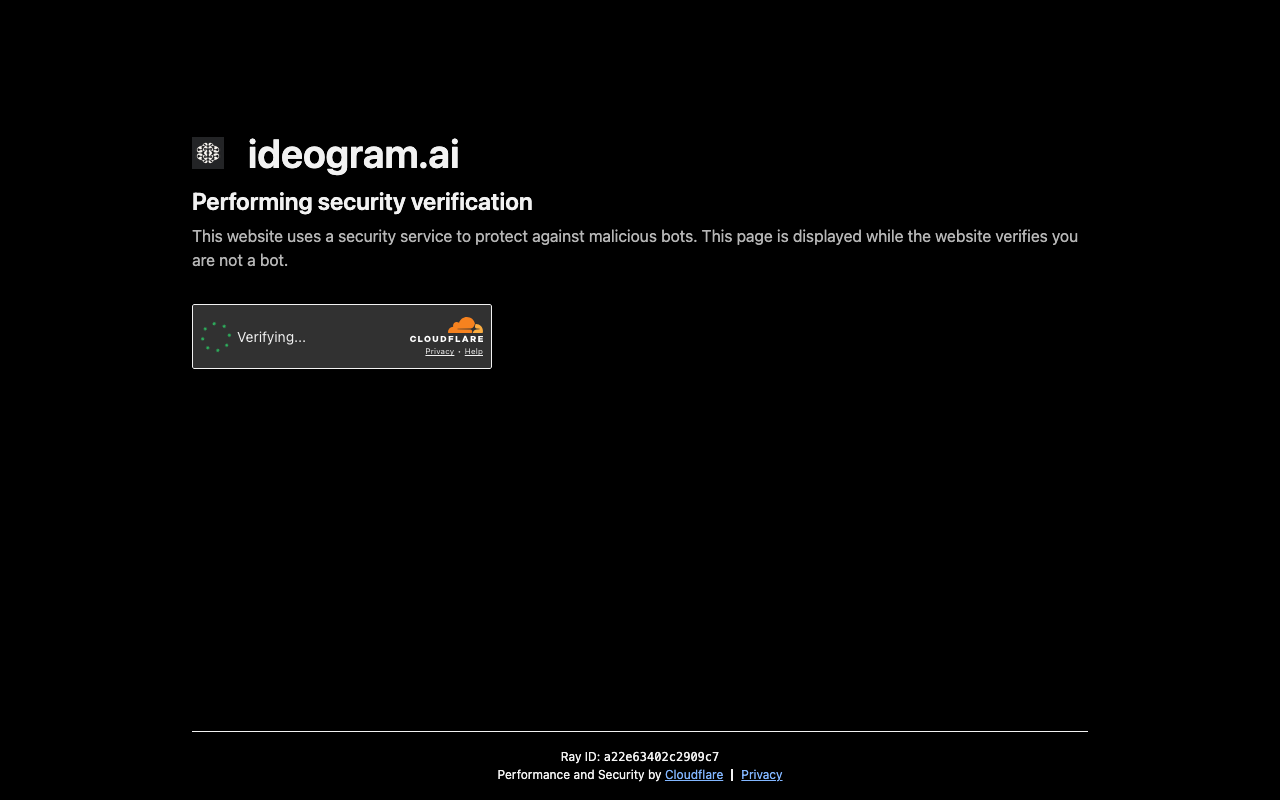Click the green verifying spinner icon
The height and width of the screenshot is (800, 1280).
(x=216, y=337)
